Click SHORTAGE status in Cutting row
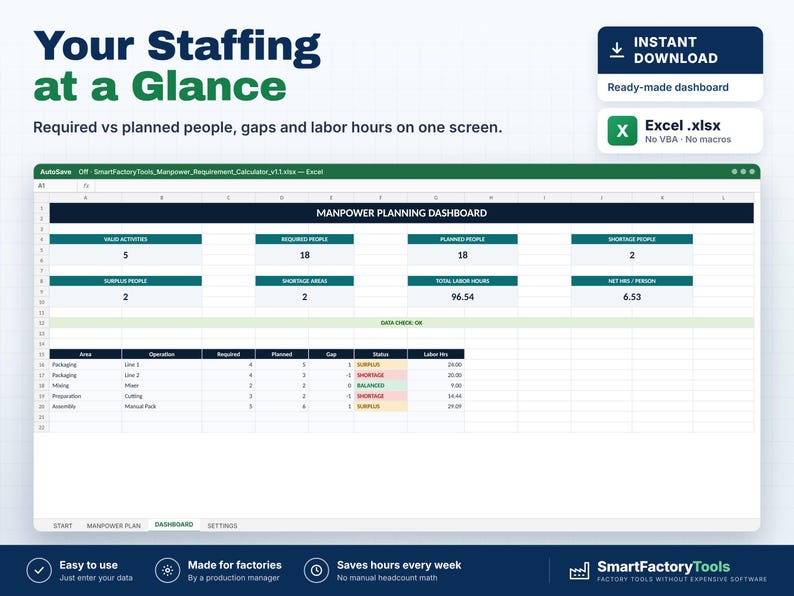This screenshot has width=794, height=596. coord(381,396)
